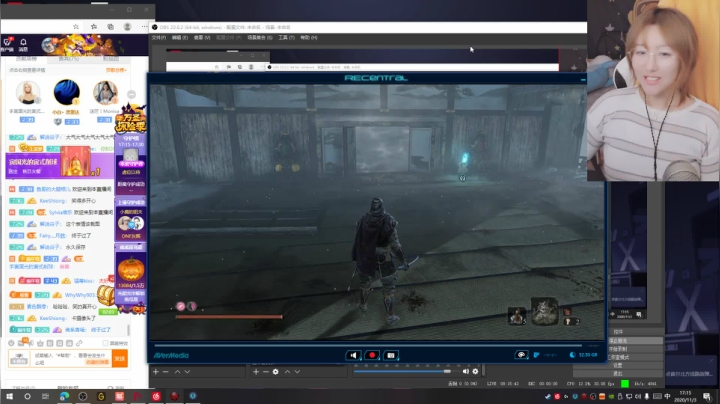The image size is (720, 404).
Task: Add a source with OBS sources plus button
Action: [x=256, y=371]
